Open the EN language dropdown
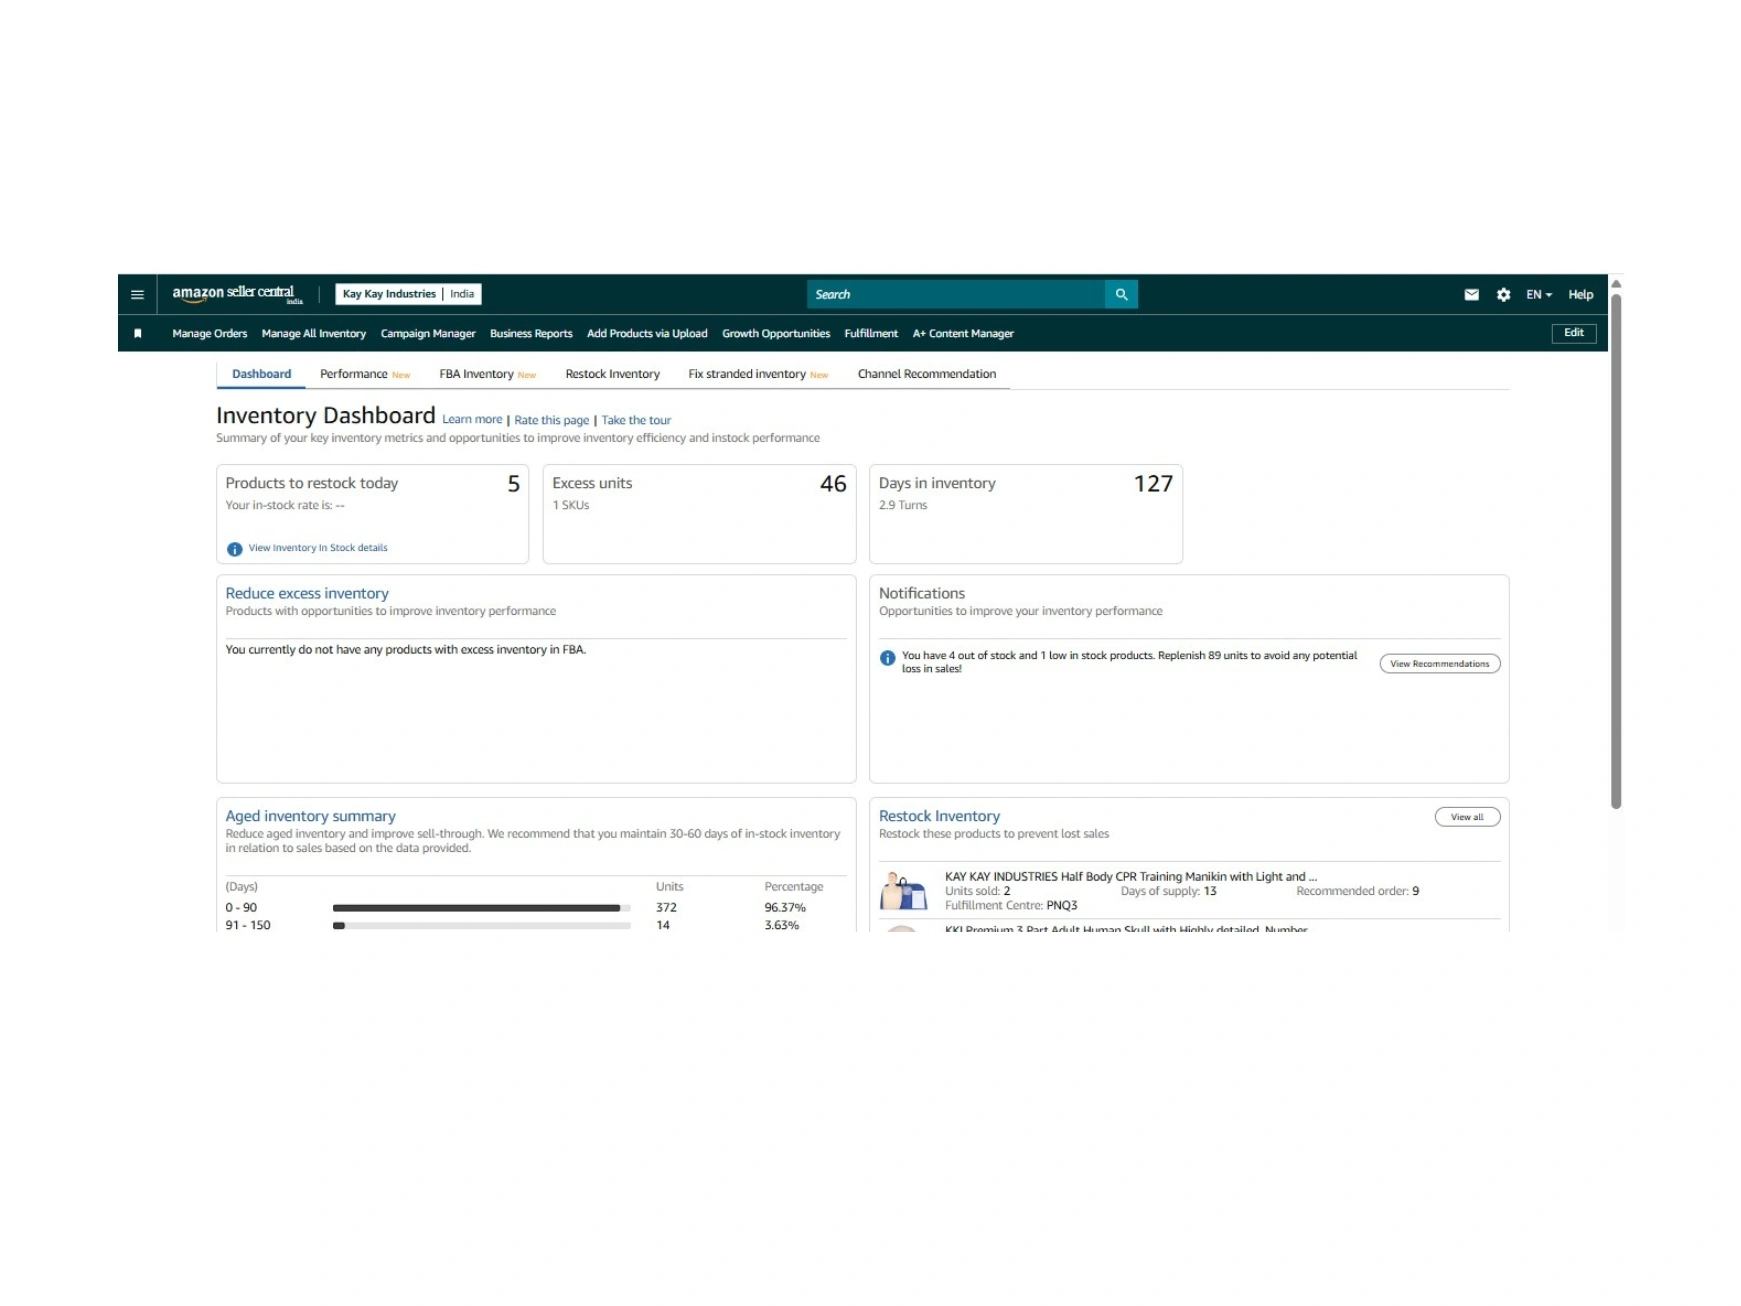The image size is (1741, 1306). point(1538,294)
